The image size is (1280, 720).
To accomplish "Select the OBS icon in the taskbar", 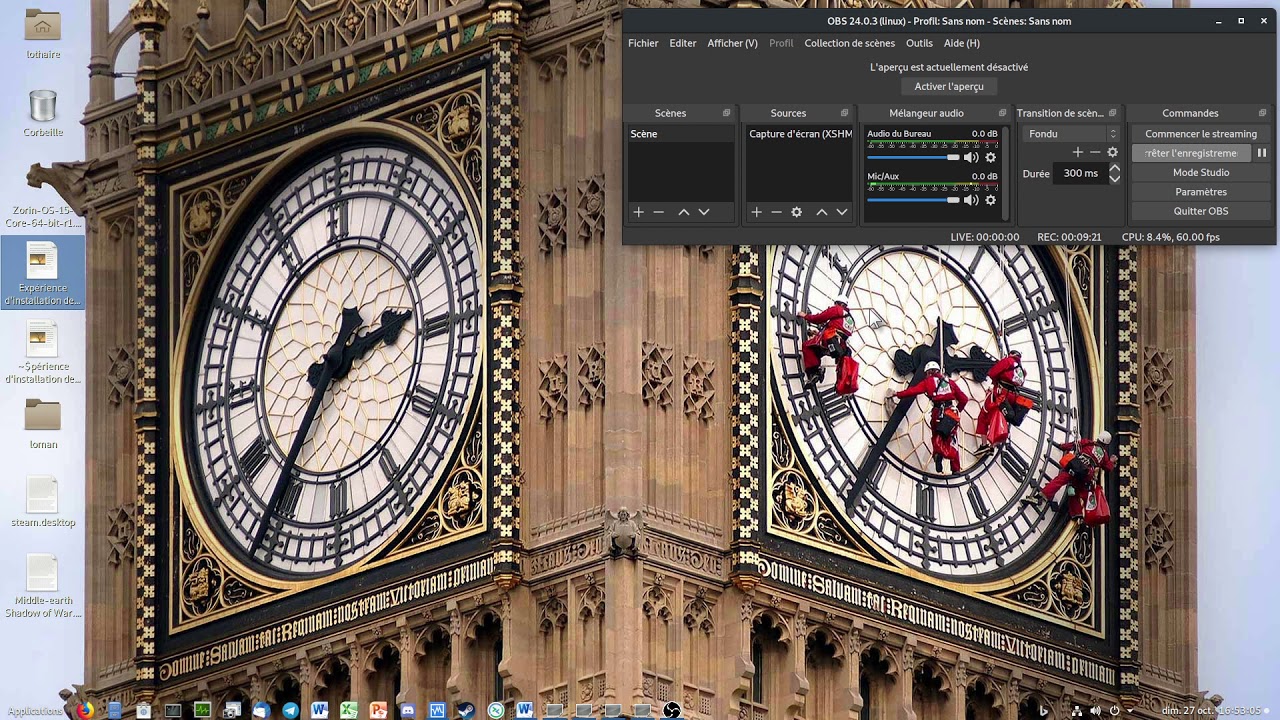I will coord(672,710).
